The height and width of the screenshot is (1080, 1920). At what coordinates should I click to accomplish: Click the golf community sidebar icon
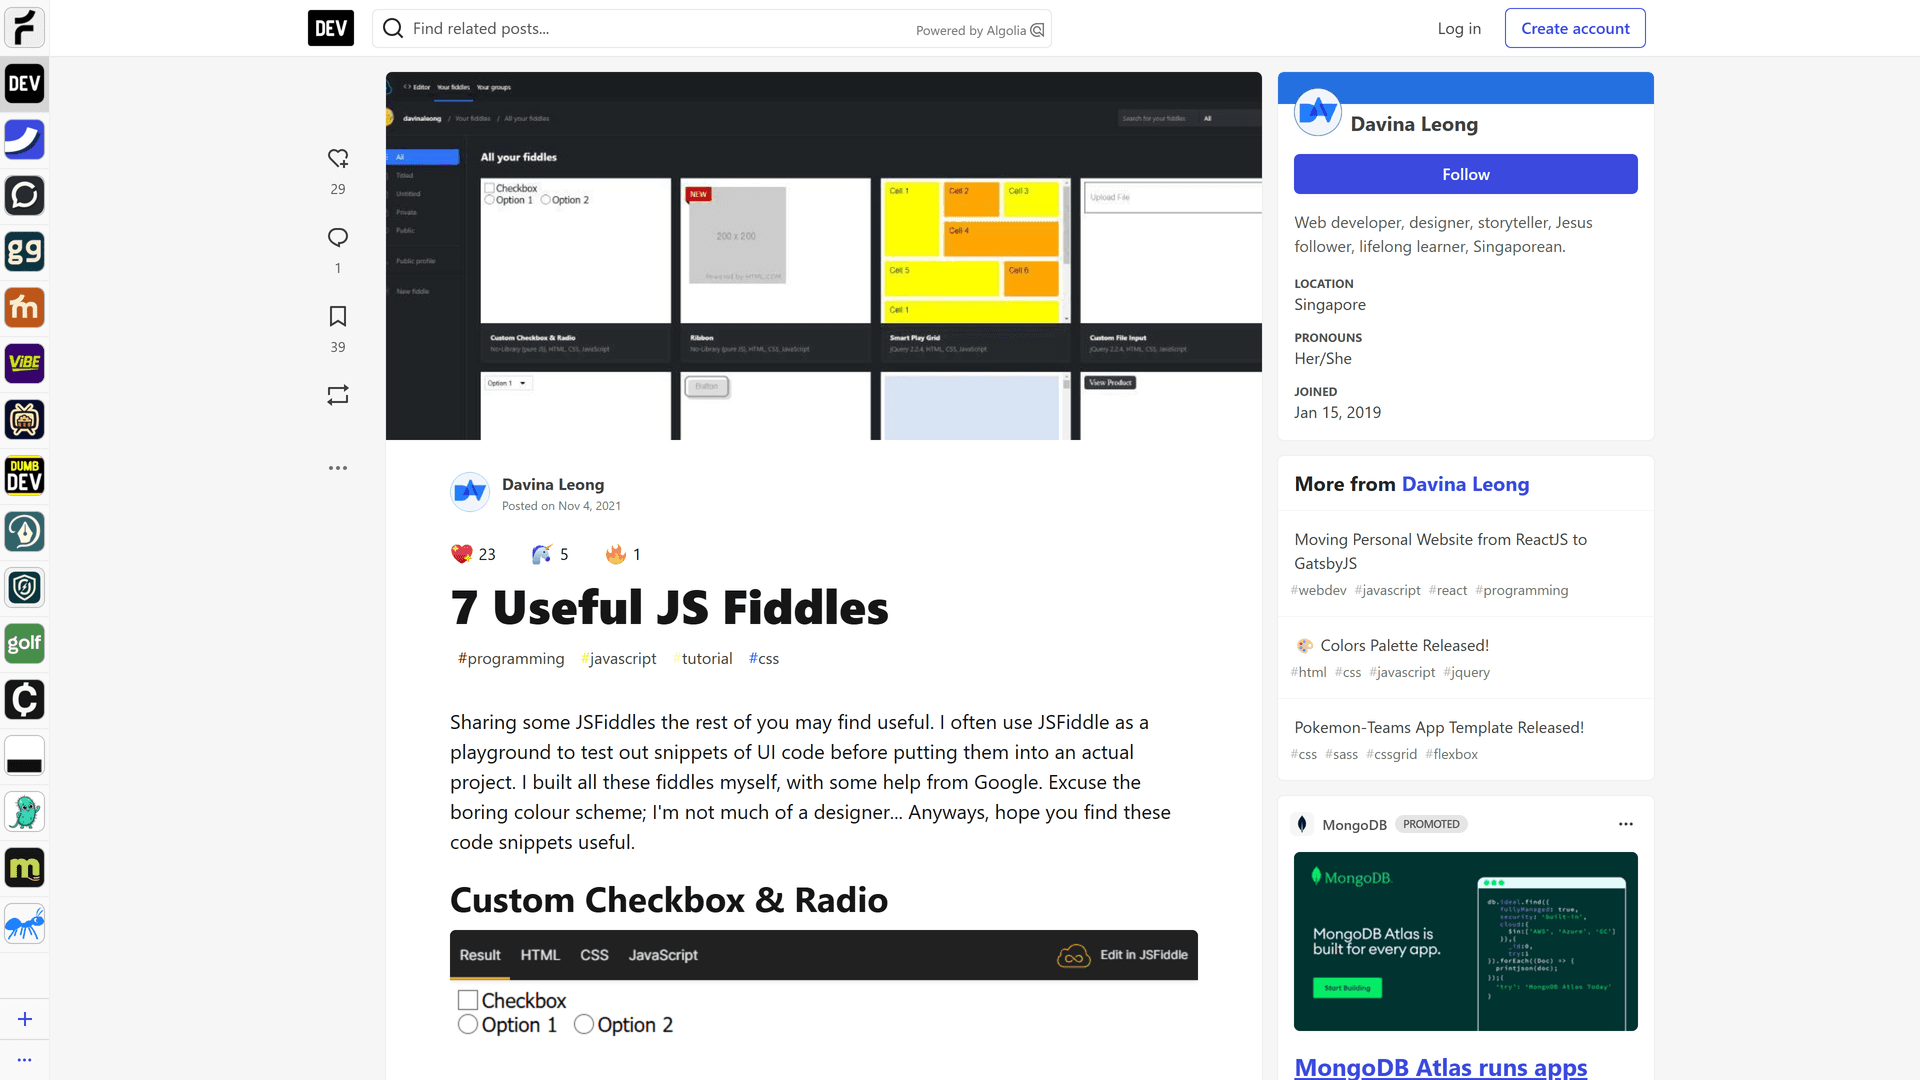[x=24, y=644]
